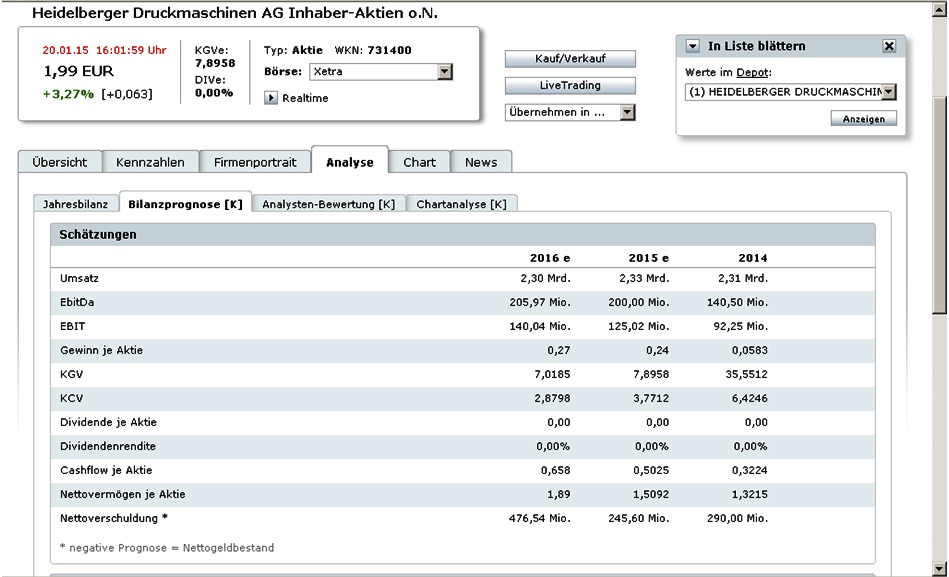Switch to the Übersicht tab
The image size is (949, 577).
(x=59, y=162)
